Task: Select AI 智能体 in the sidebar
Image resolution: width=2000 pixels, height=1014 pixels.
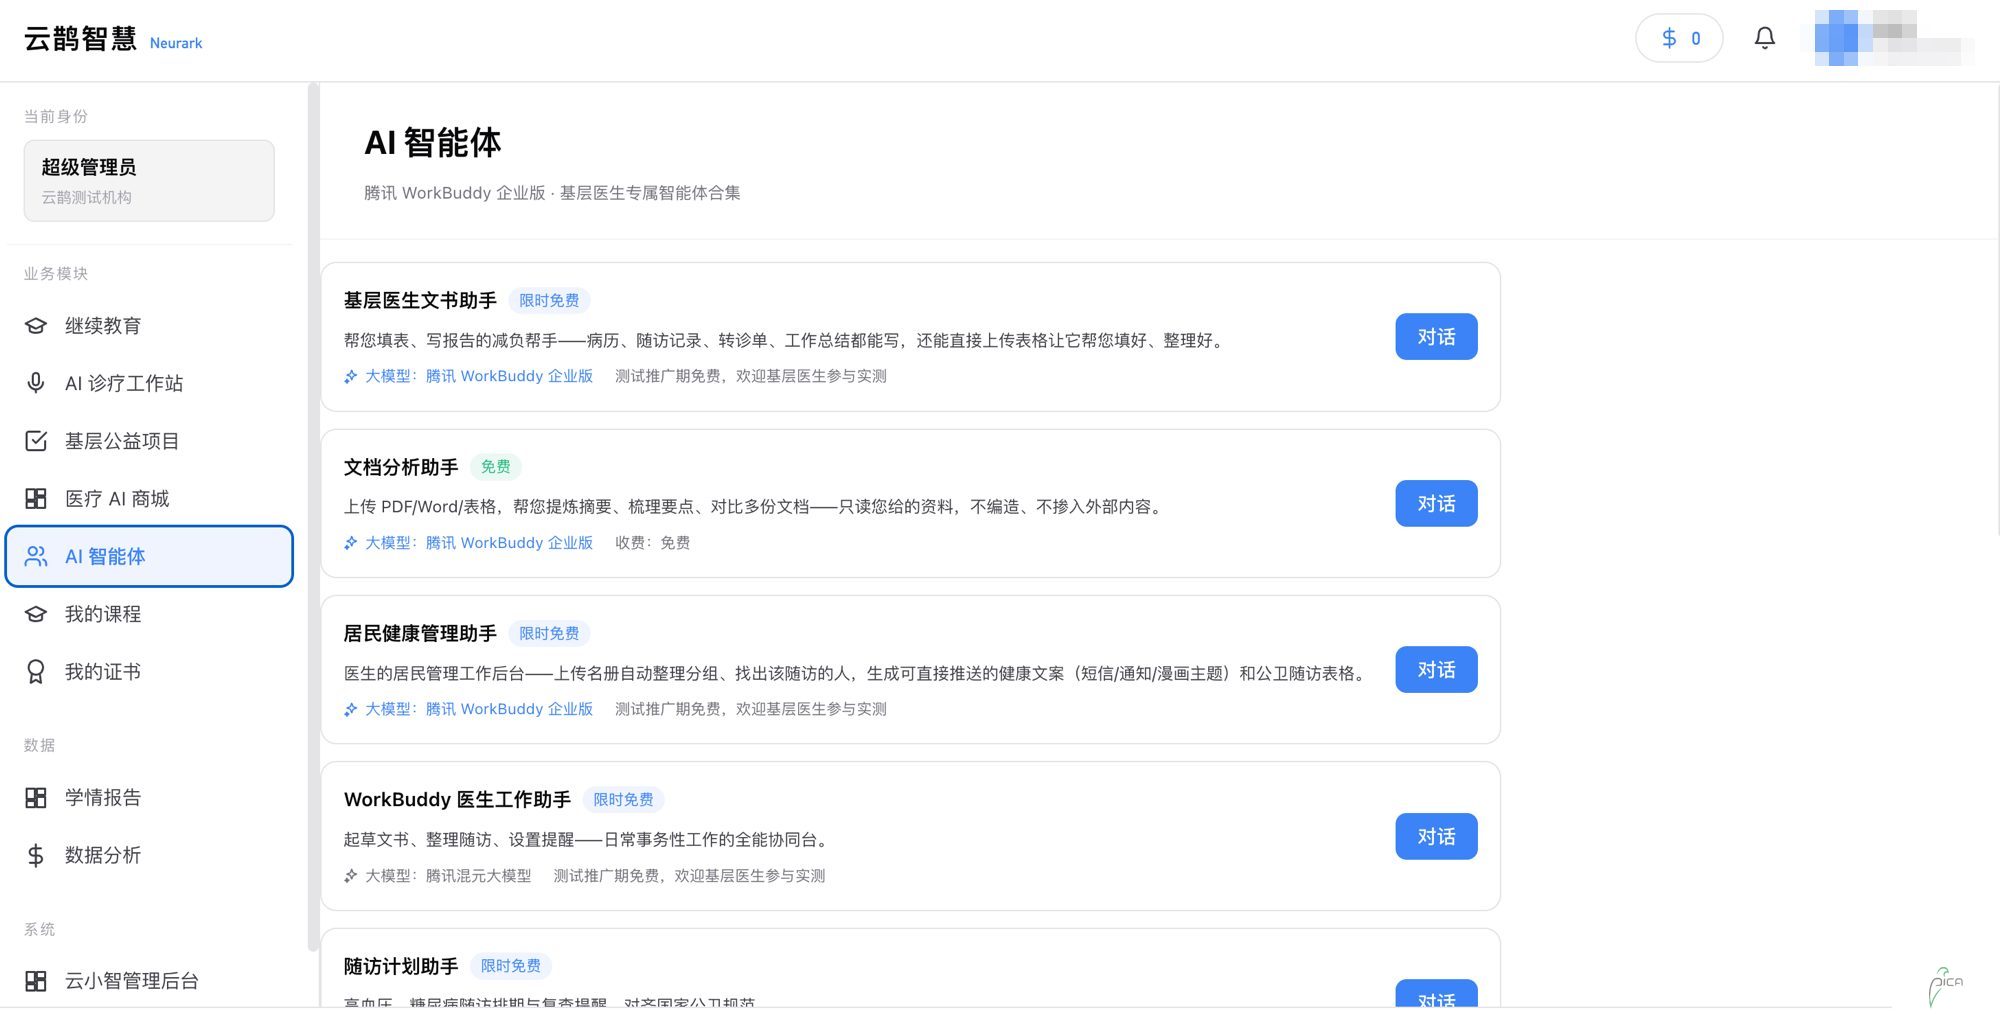Action: pyautogui.click(x=149, y=556)
